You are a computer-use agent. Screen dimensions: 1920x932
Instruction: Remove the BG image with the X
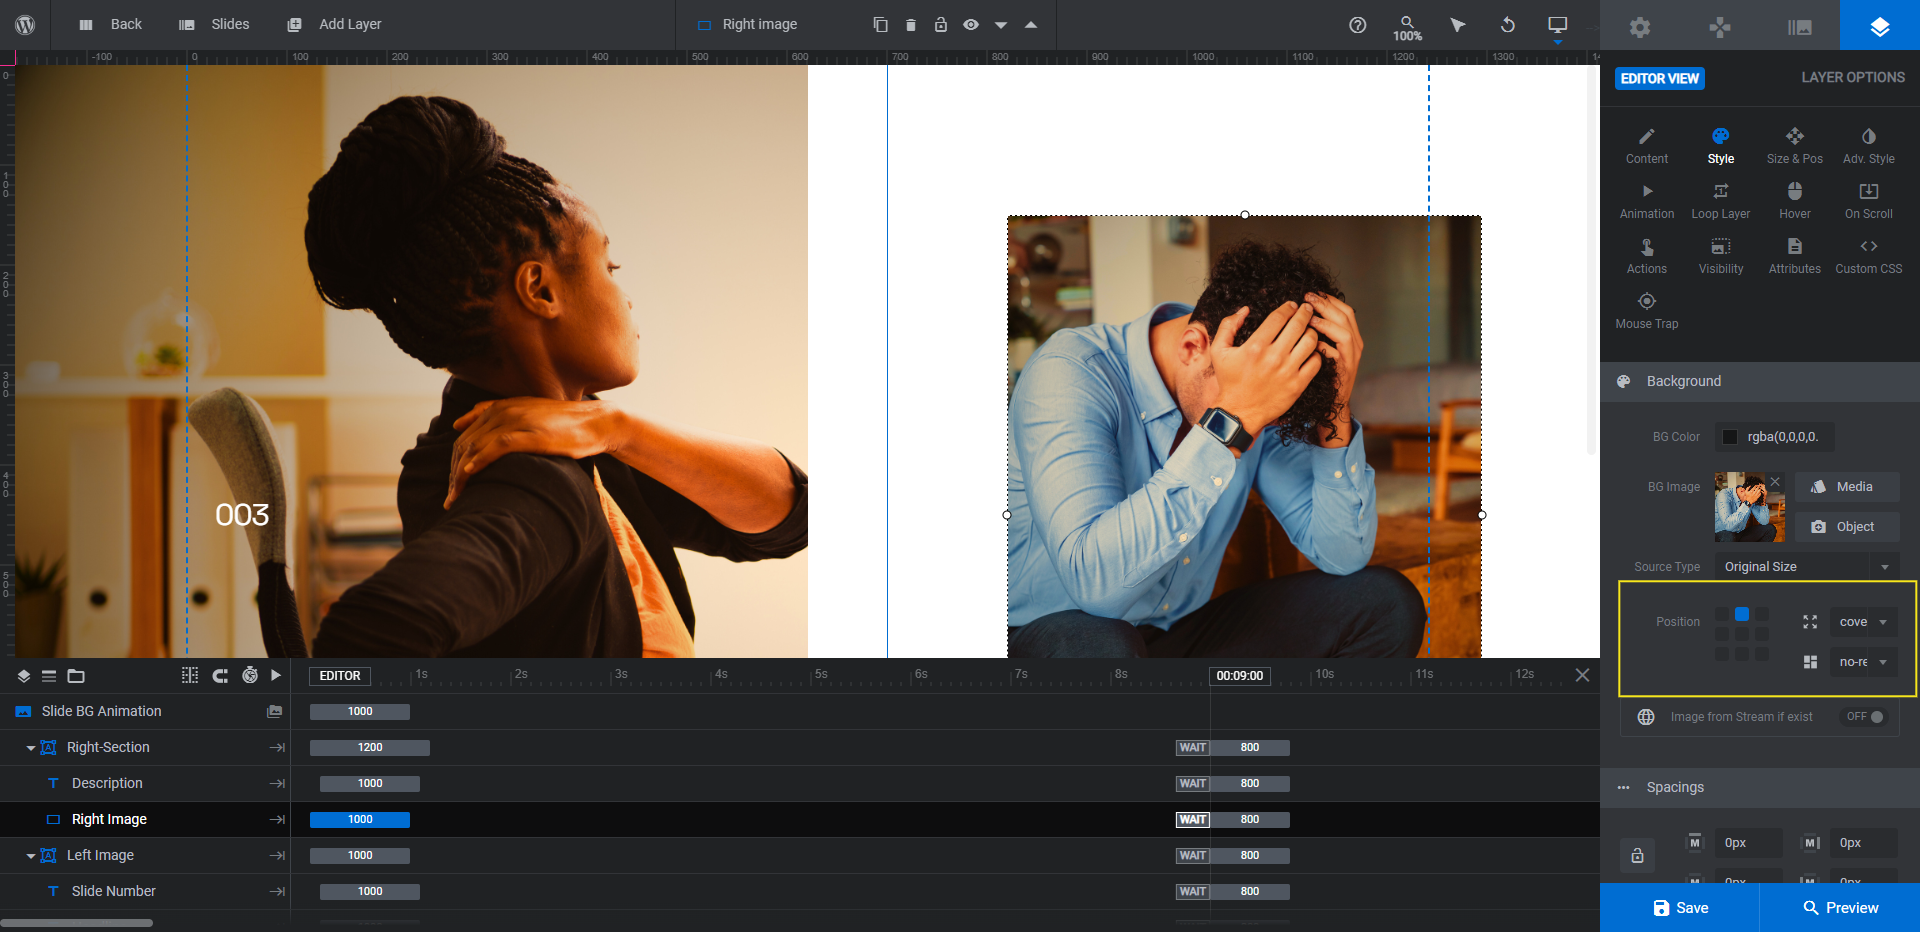point(1775,482)
